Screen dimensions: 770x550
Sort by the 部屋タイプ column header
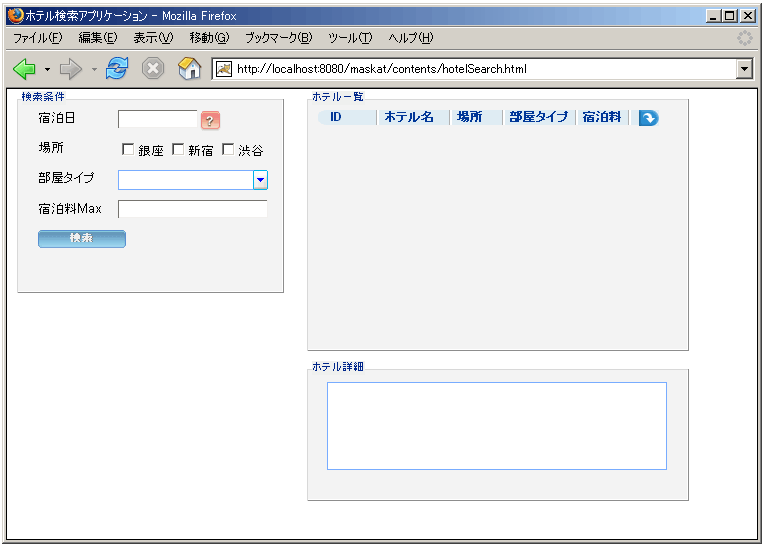tap(539, 117)
